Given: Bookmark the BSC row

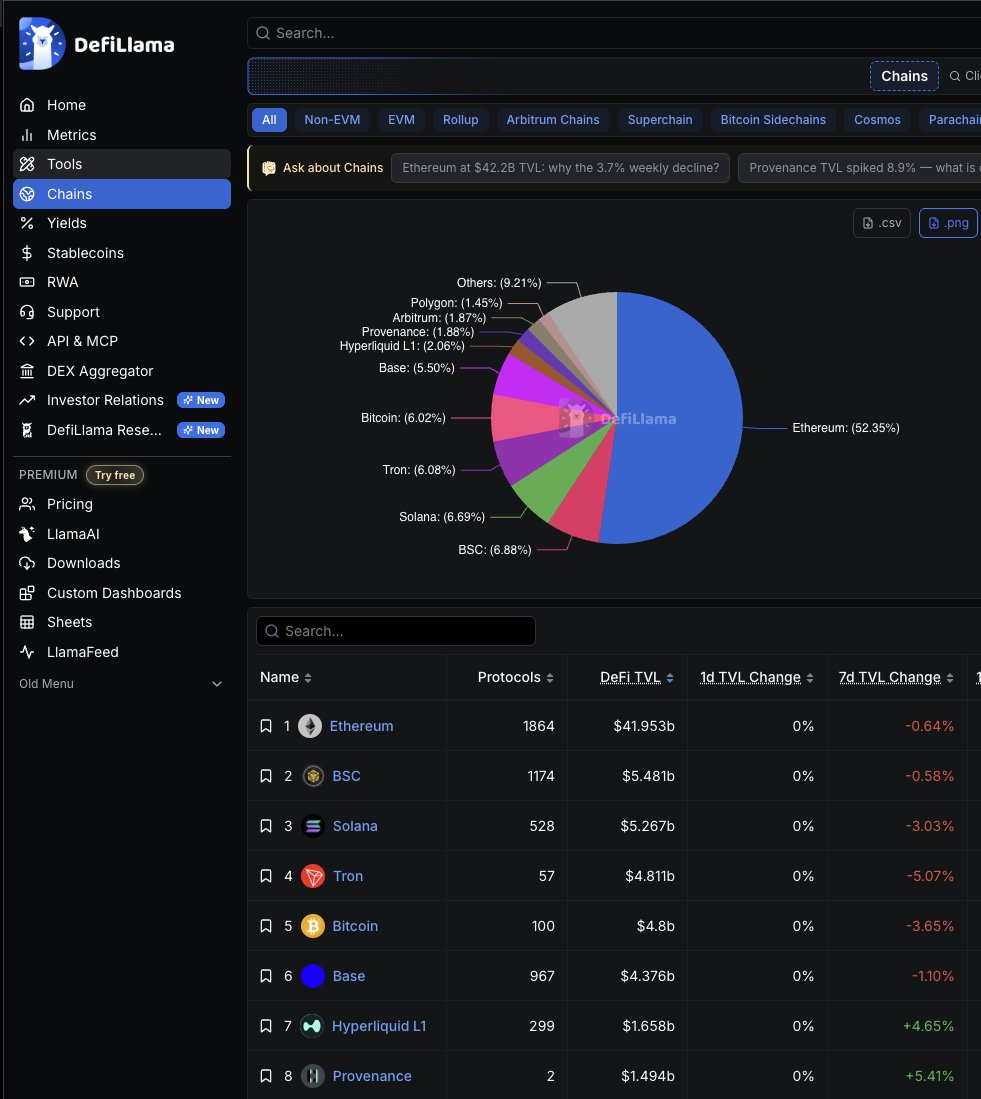Looking at the screenshot, I should 266,776.
